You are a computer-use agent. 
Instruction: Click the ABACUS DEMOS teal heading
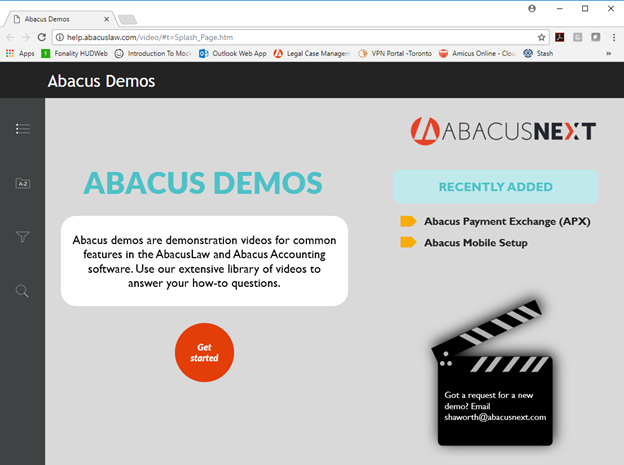[203, 183]
